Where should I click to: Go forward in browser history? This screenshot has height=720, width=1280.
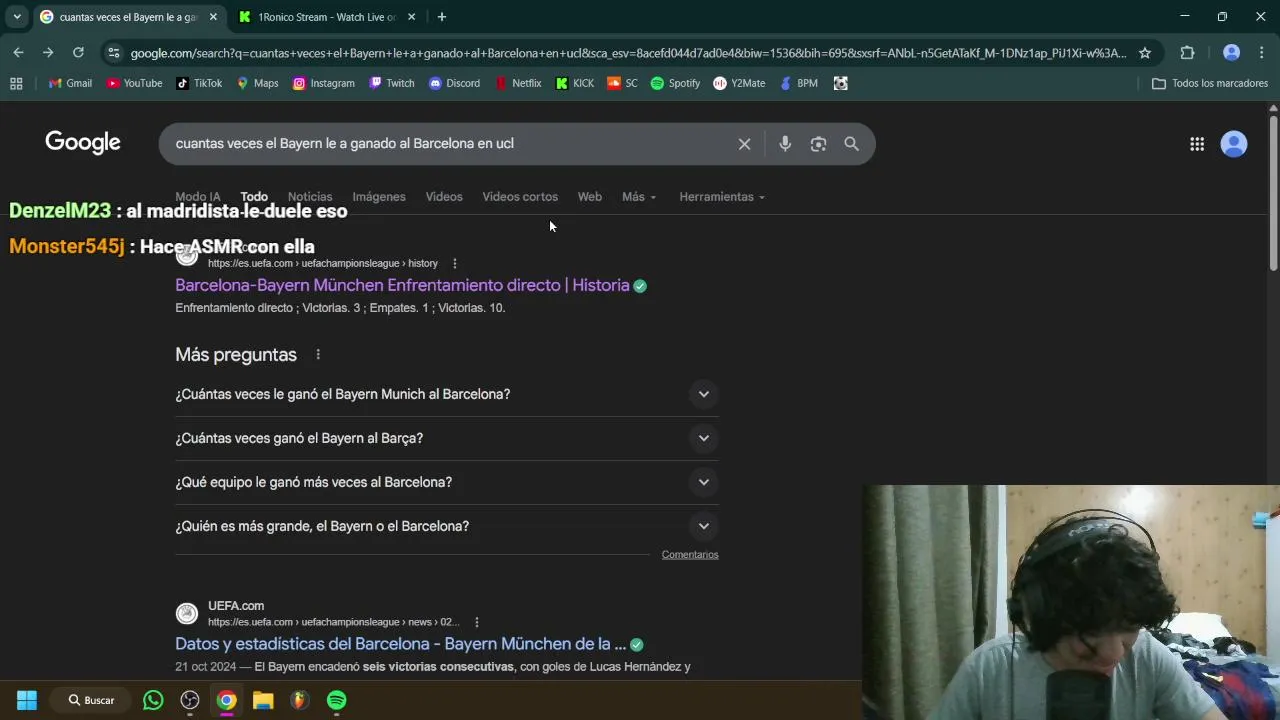[48, 53]
